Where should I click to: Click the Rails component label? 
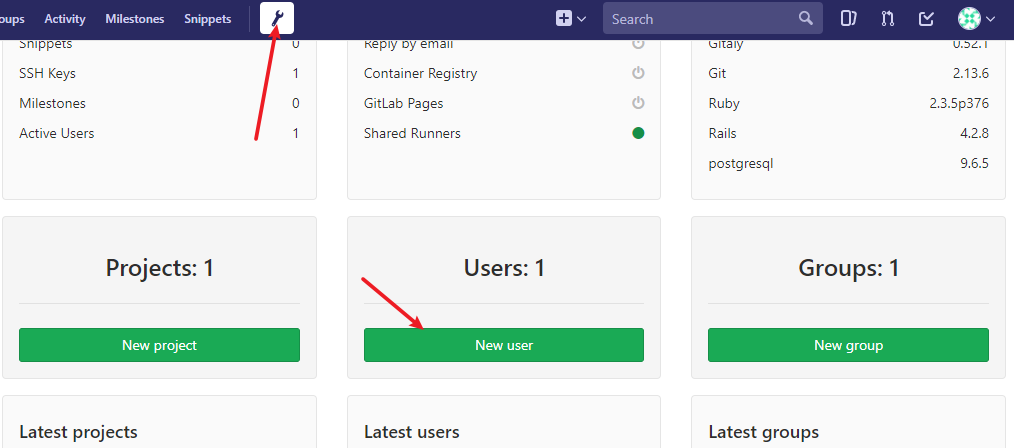[x=722, y=133]
